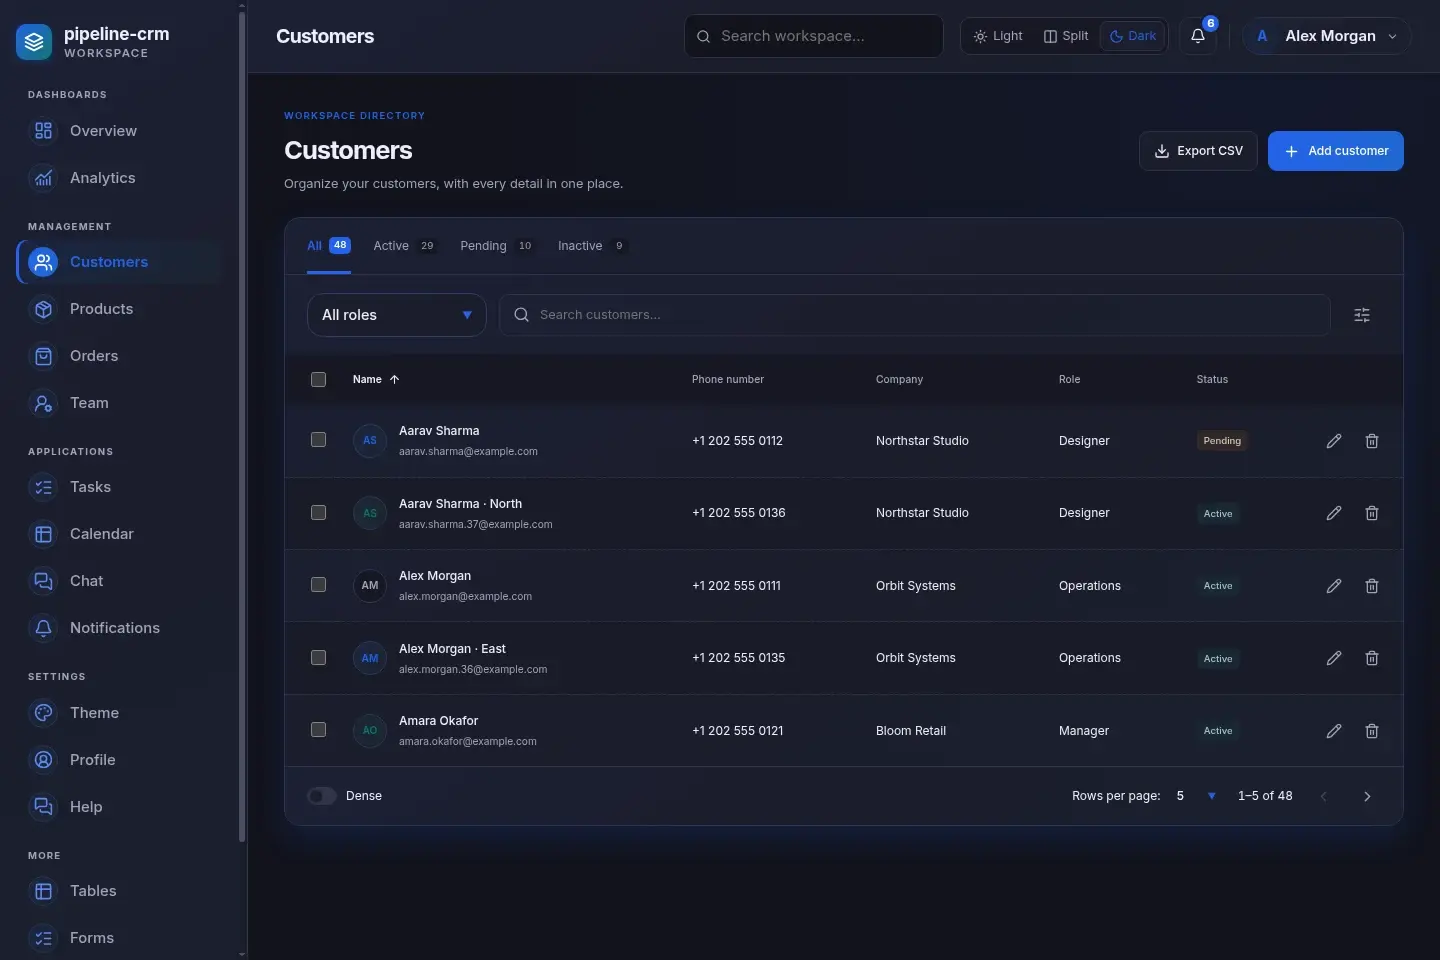
Task: Click the Add customer button
Action: (1336, 151)
